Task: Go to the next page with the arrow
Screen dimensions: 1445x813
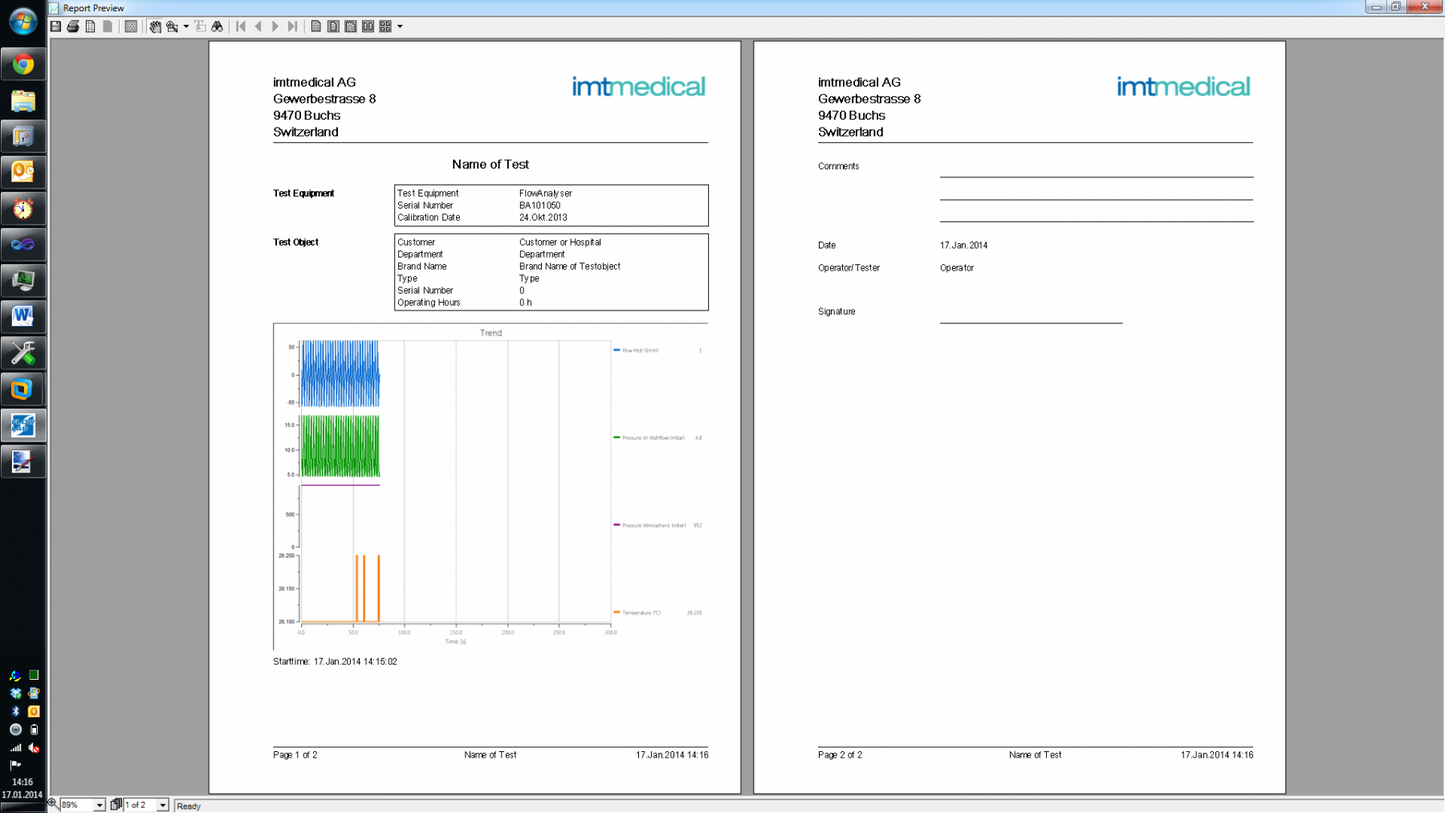Action: (x=274, y=25)
